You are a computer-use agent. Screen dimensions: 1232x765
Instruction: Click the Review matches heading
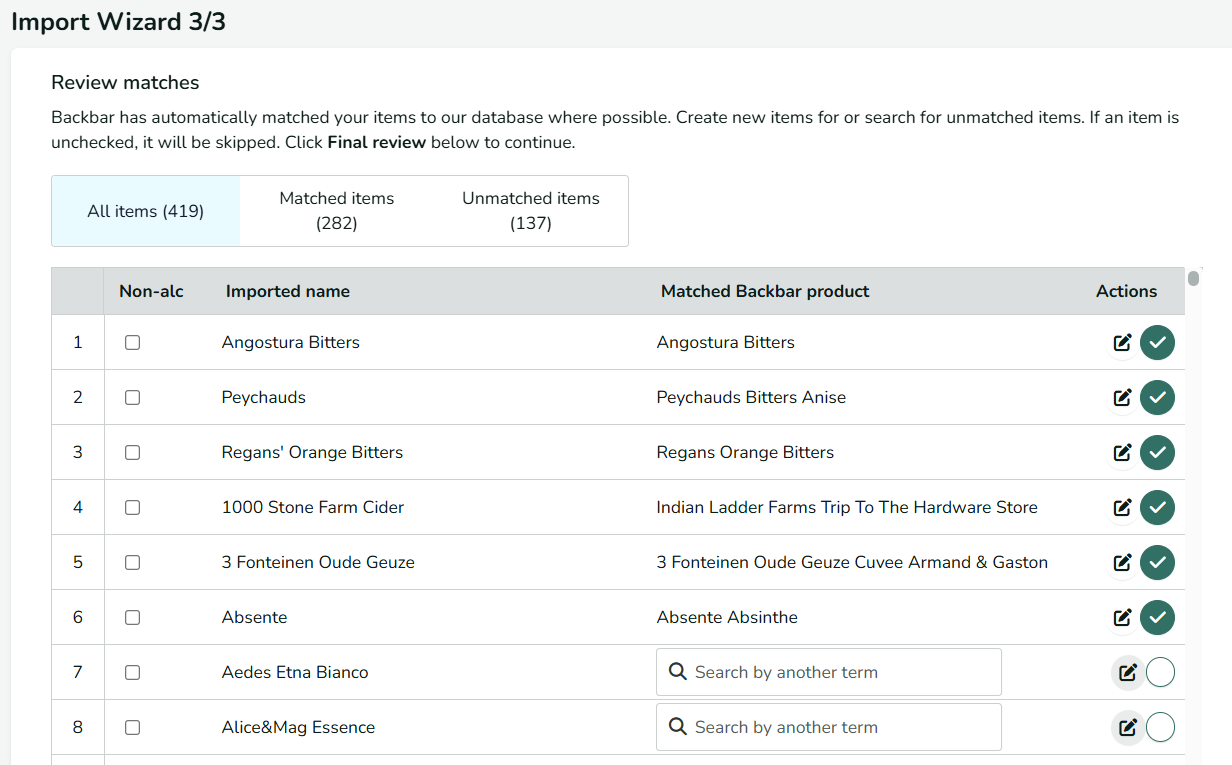(125, 83)
